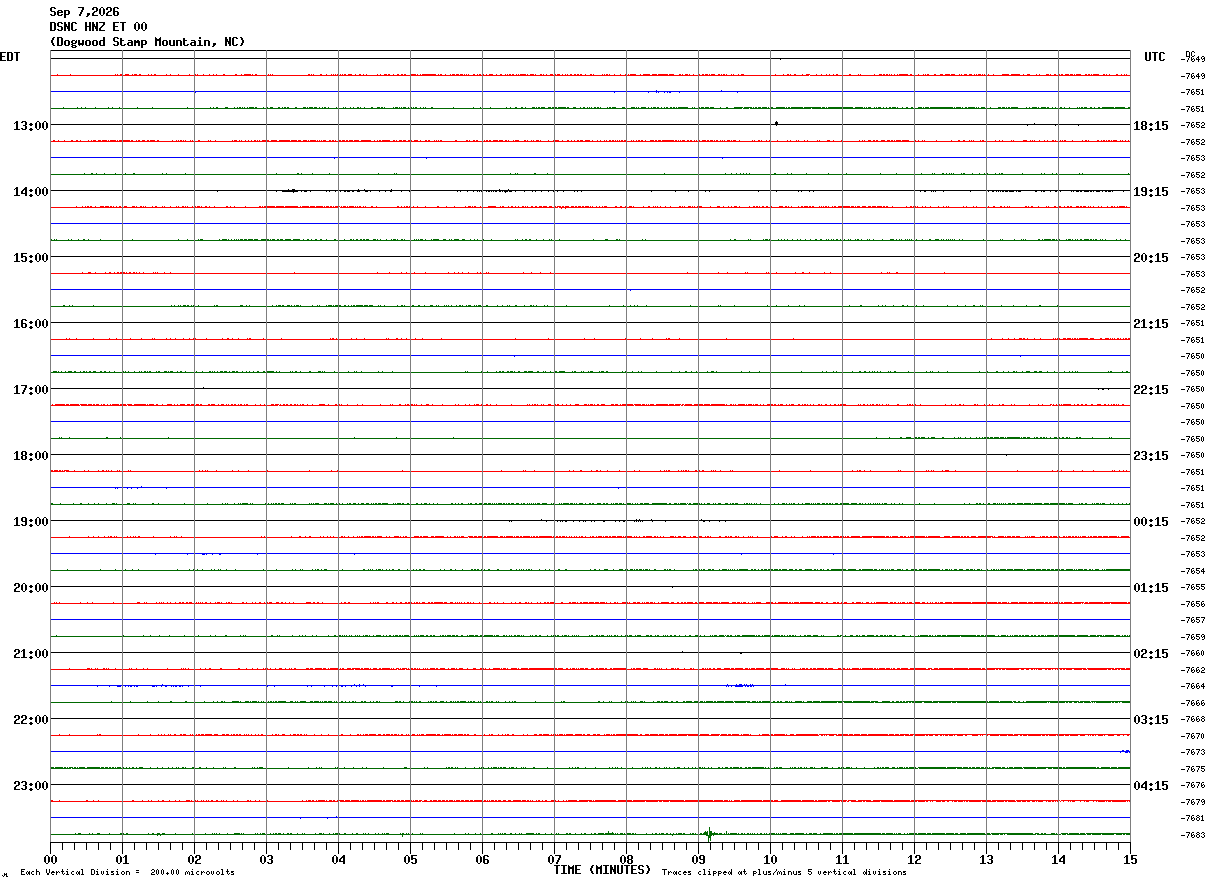Click the DSNC HNZ ET 00 station code
1210x886 pixels.
click(98, 27)
